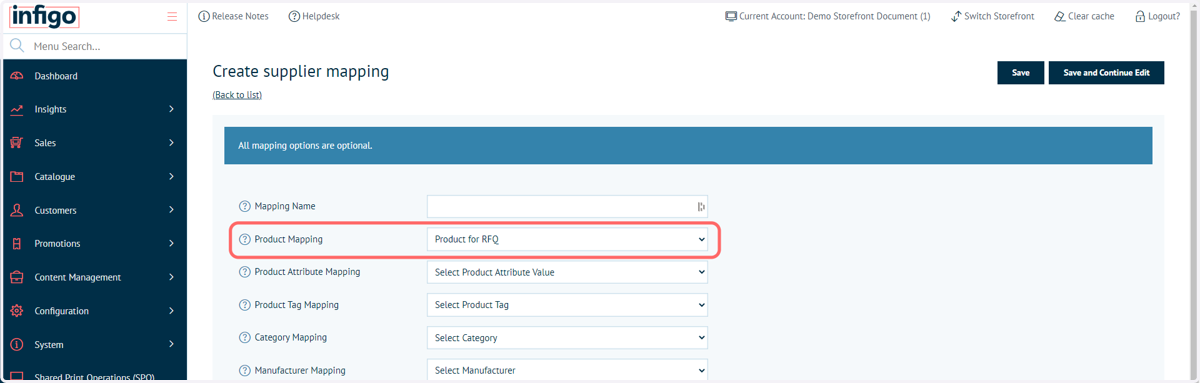The width and height of the screenshot is (1200, 383).
Task: Open the Product Attribute Mapping dropdown
Action: click(567, 272)
